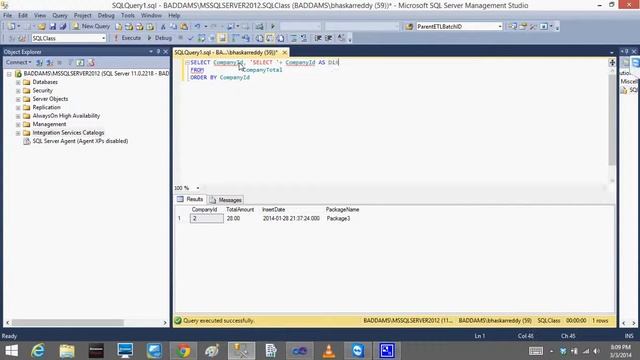Open the Edit menu
Screen dimensions: 640x360
click(x=23, y=16)
